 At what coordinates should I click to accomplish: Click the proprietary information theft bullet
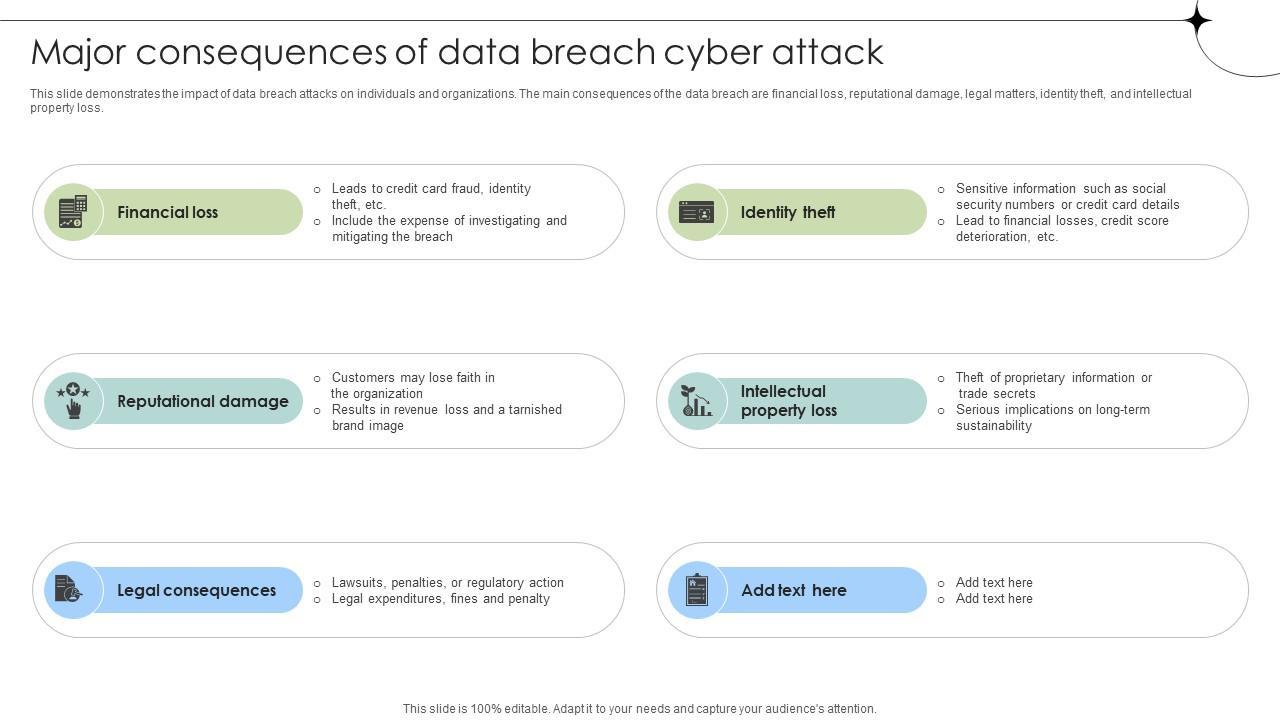point(1053,385)
